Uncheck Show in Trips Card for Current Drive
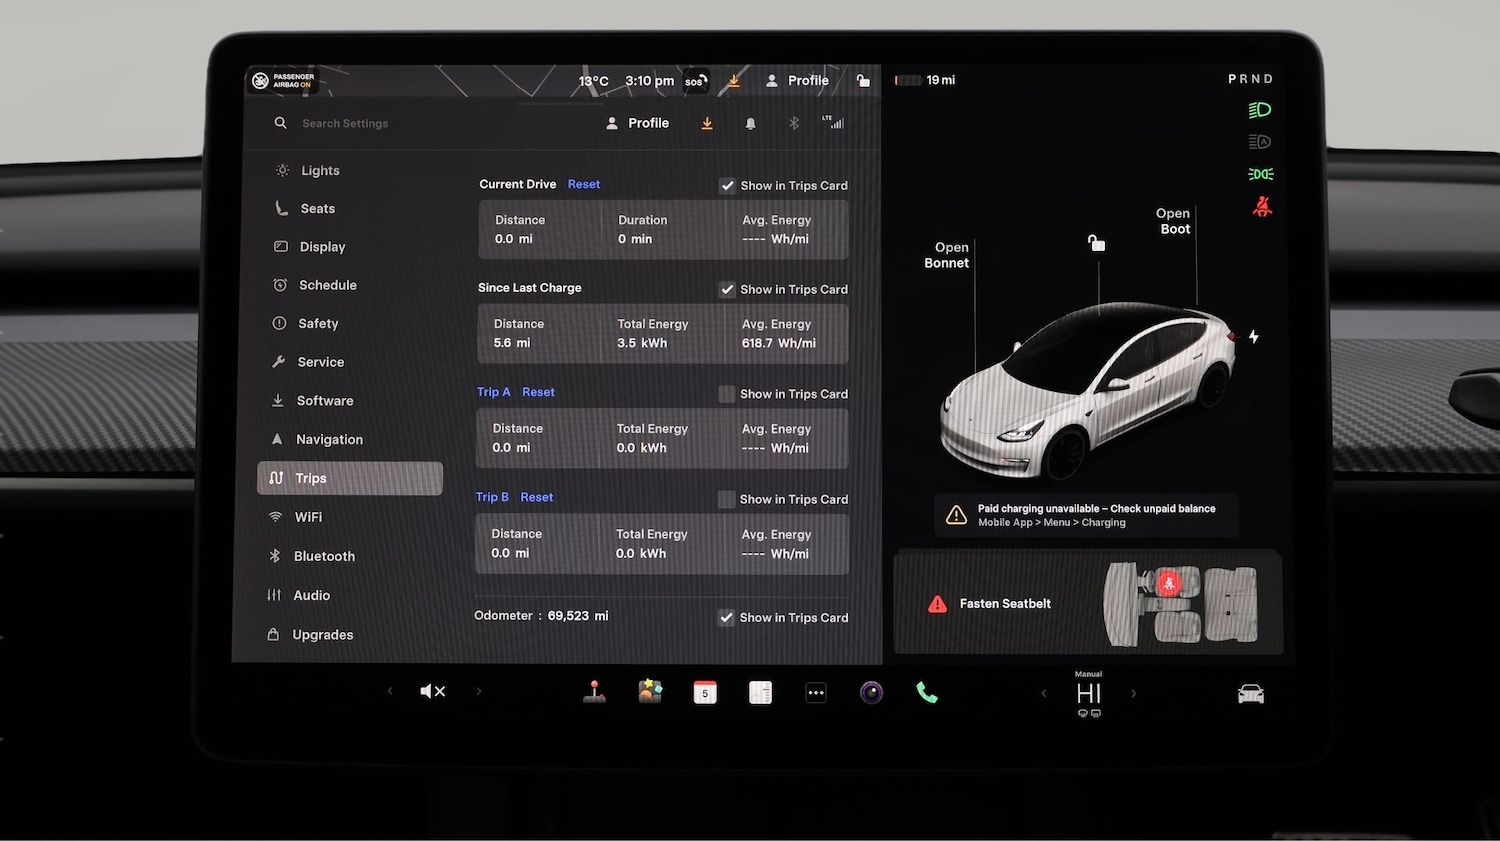The height and width of the screenshot is (841, 1500). [727, 185]
